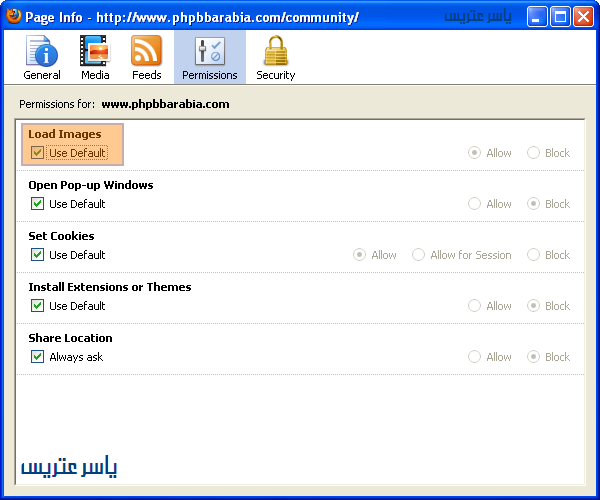Switch to the Media panel icon

[x=95, y=51]
